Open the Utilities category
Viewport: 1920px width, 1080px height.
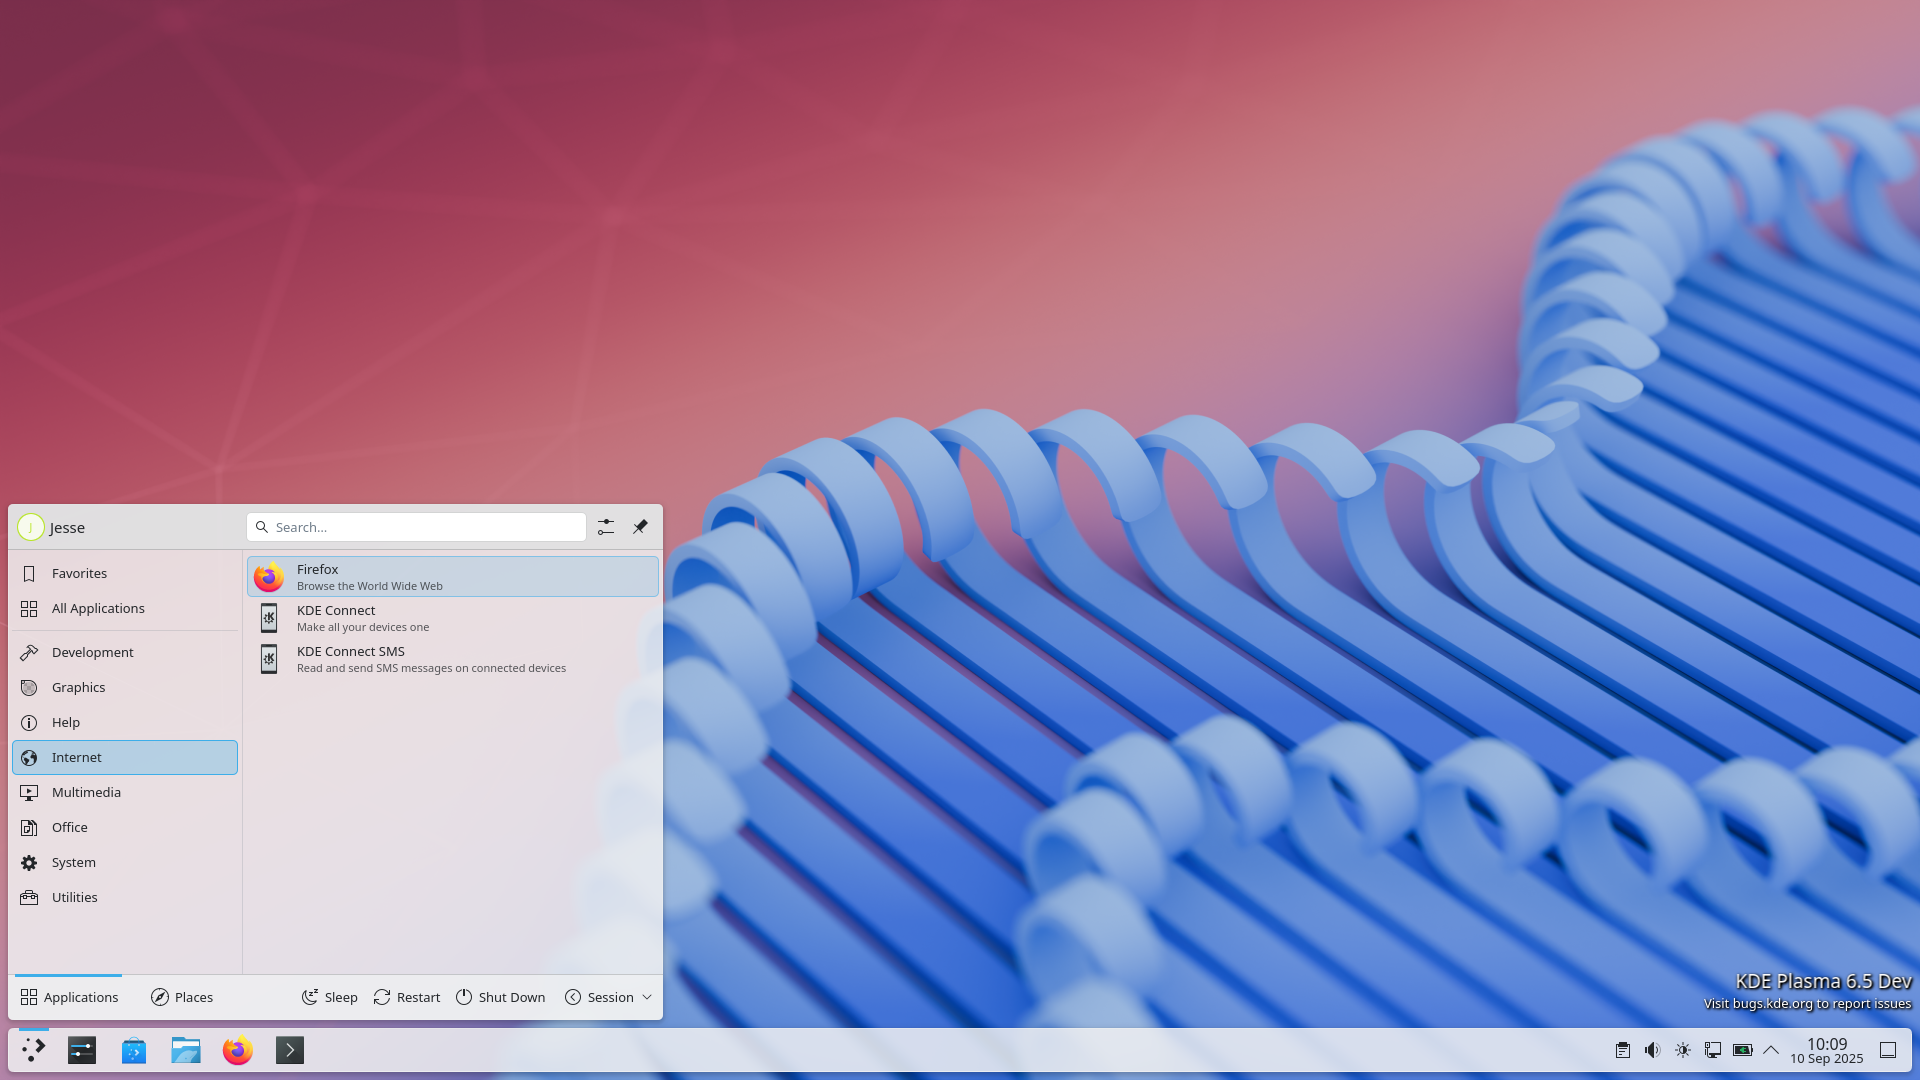[x=125, y=897]
